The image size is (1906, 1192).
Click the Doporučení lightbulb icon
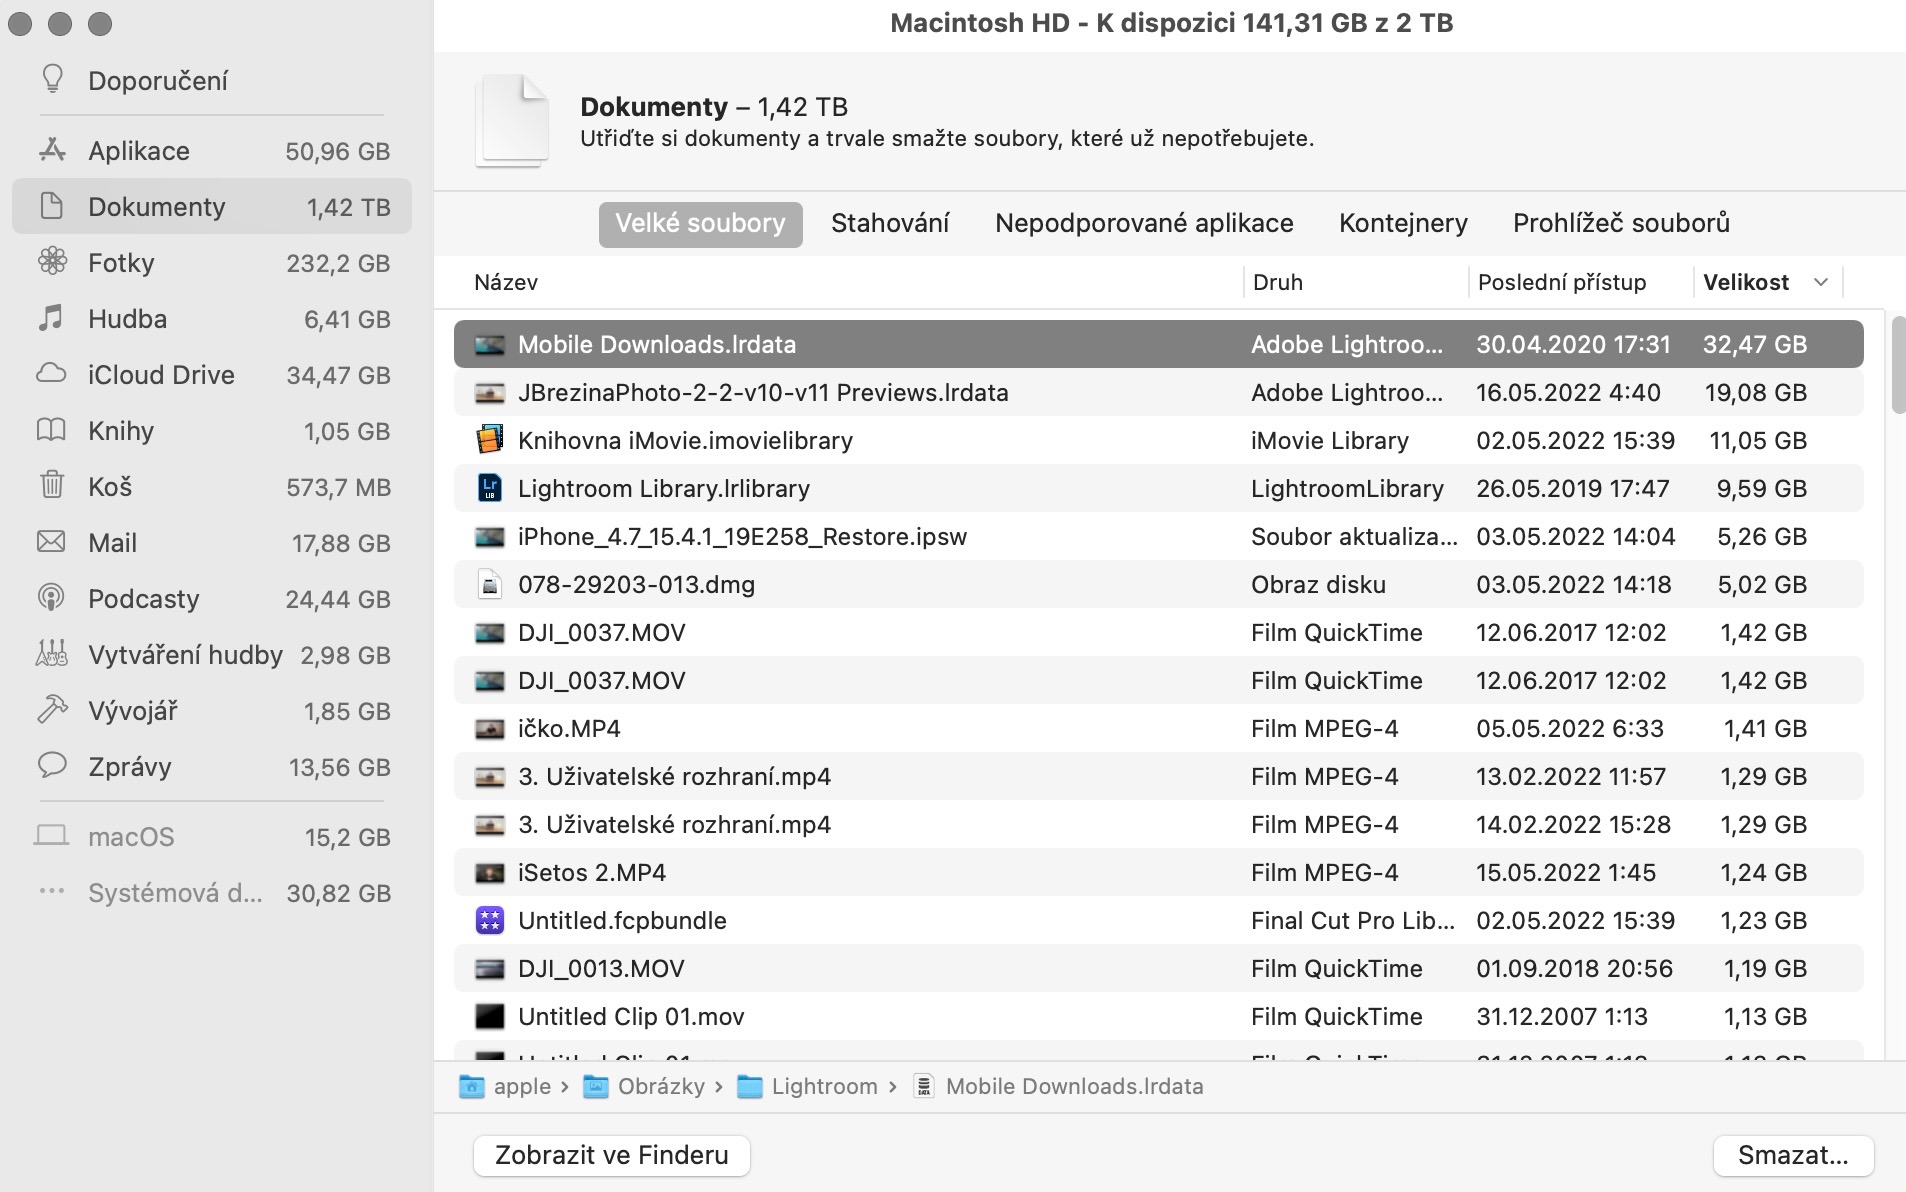click(x=52, y=80)
